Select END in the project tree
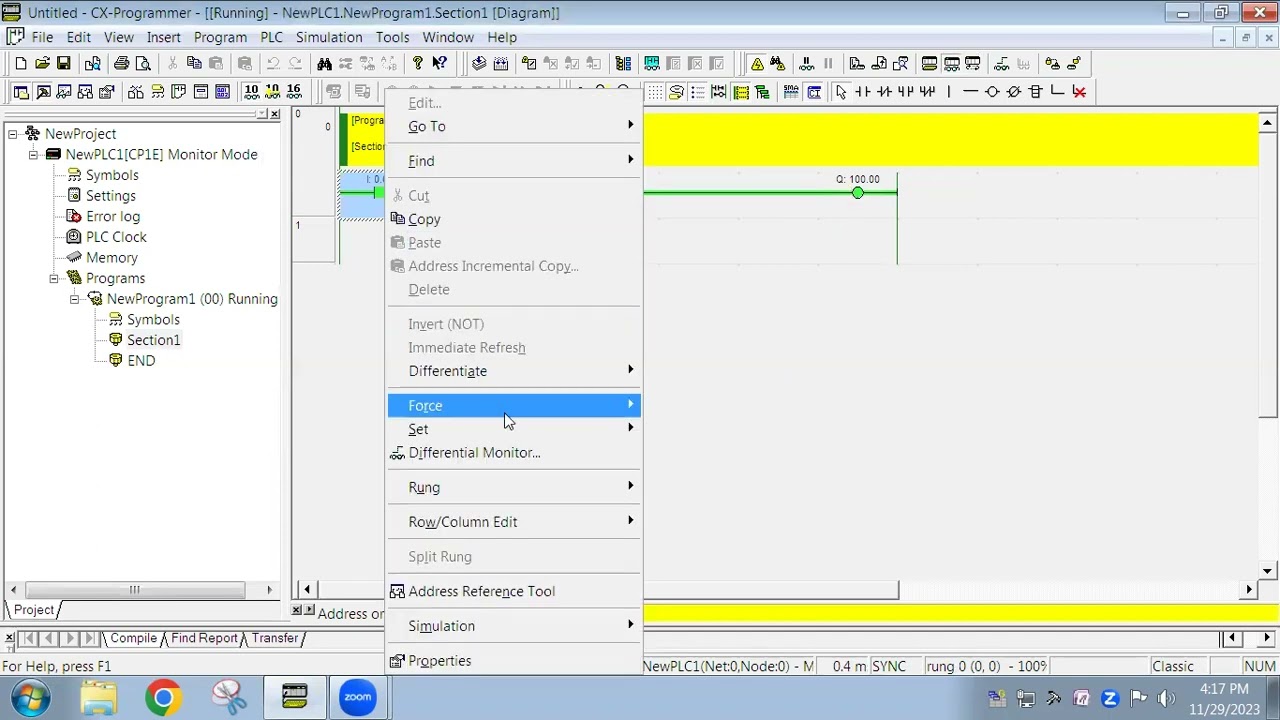The width and height of the screenshot is (1280, 720). pos(141,361)
